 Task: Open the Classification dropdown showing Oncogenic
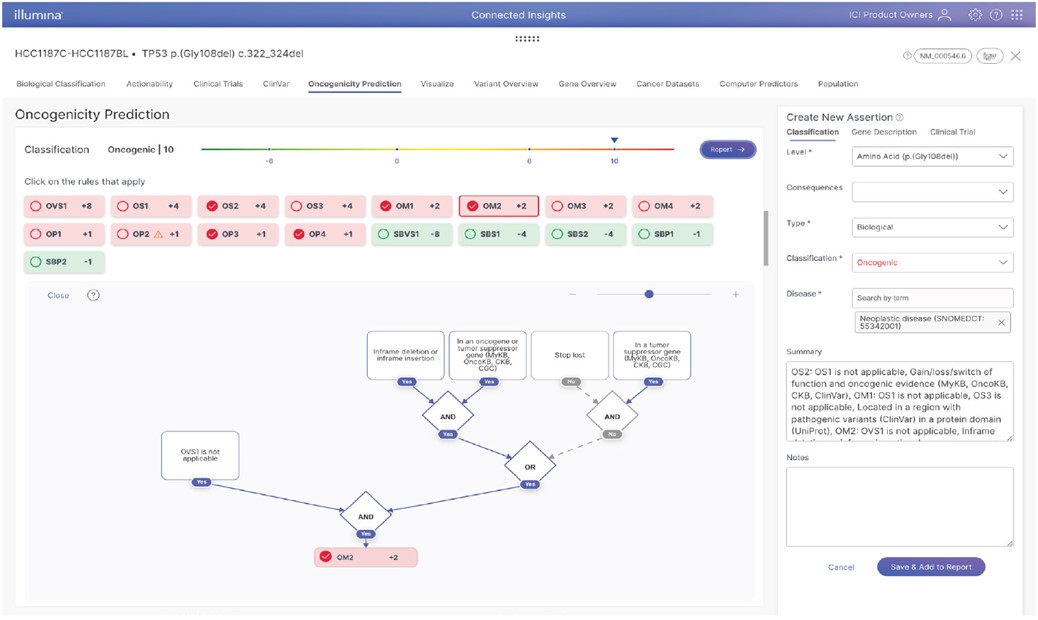tap(932, 263)
